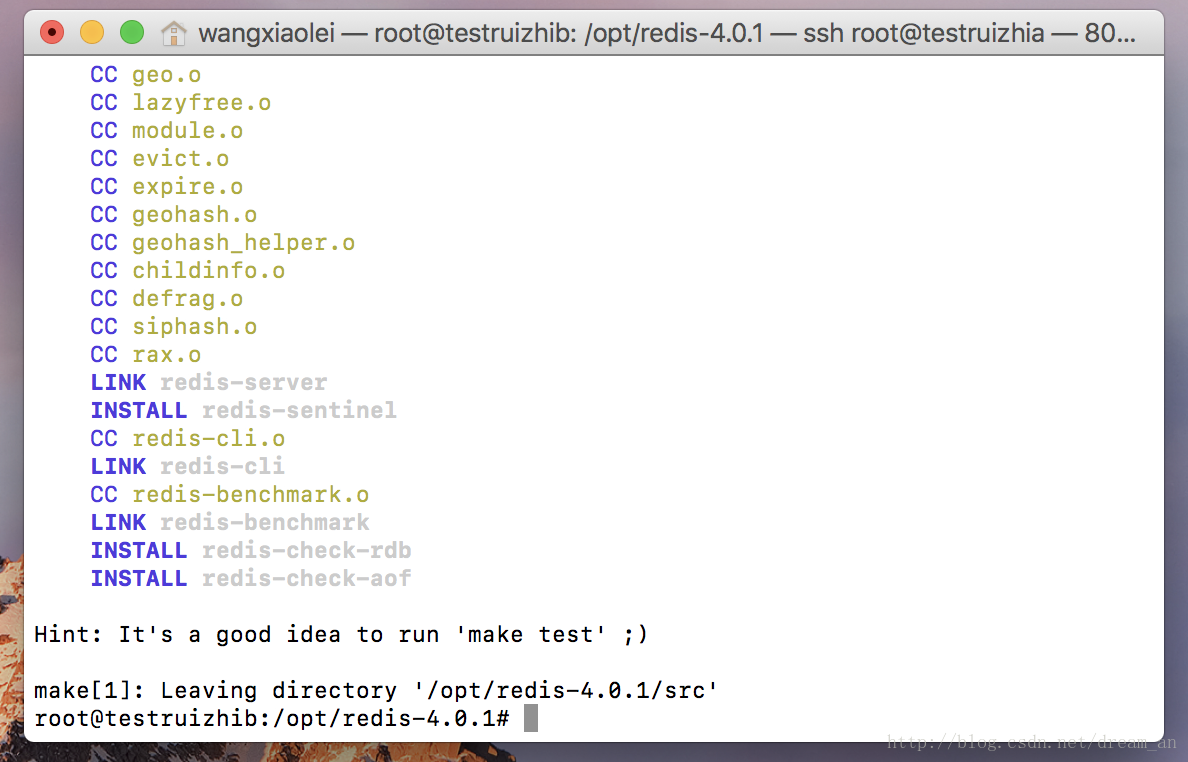Click the line 'CC siphash.o'
Image resolution: width=1188 pixels, height=762 pixels.
pos(174,327)
